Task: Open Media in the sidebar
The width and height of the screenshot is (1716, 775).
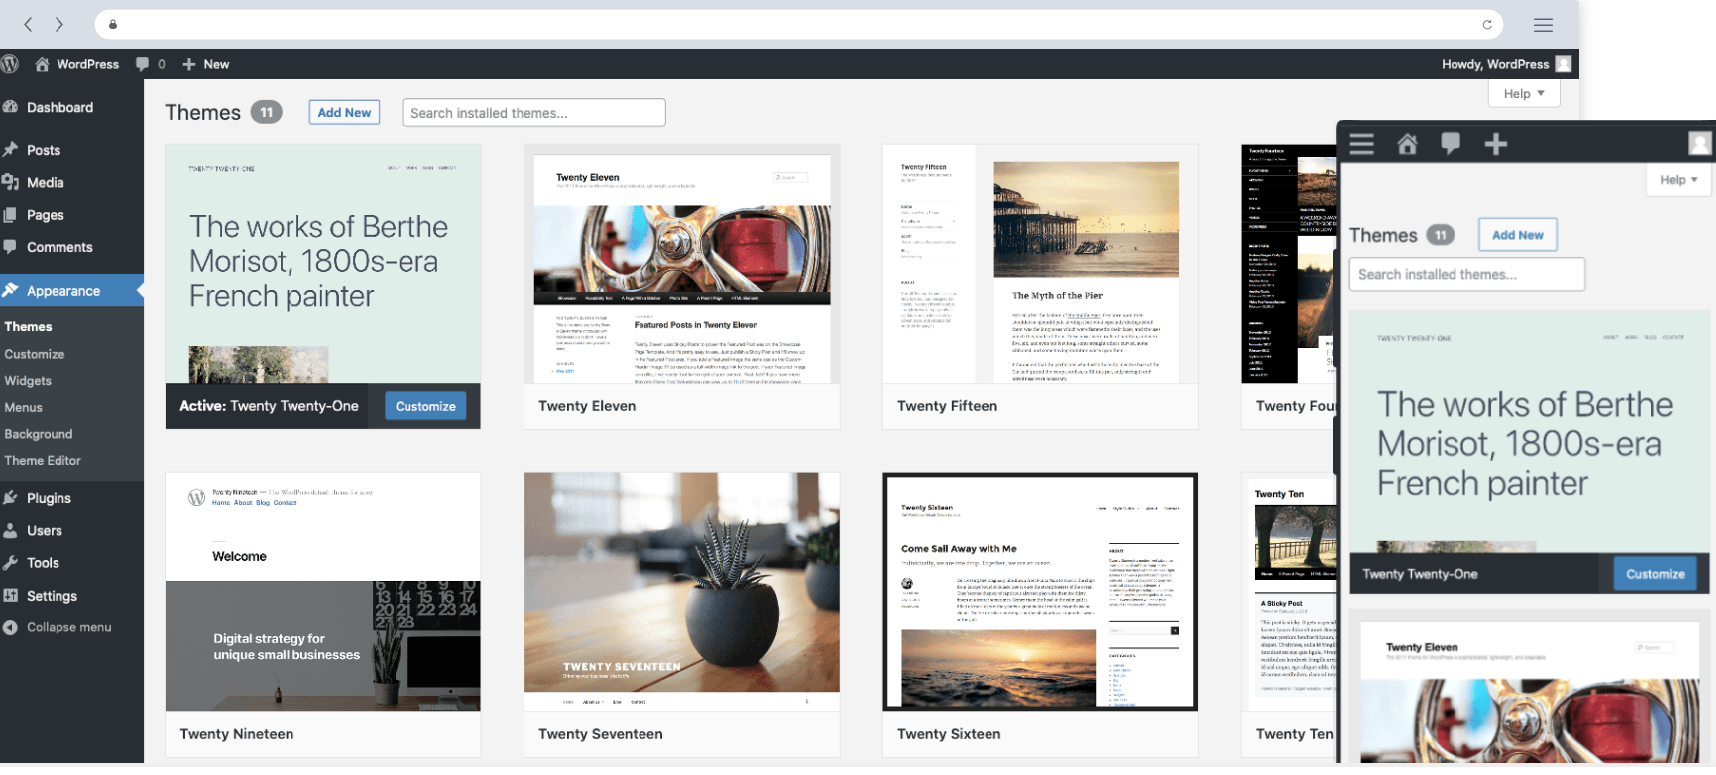Action: point(45,182)
